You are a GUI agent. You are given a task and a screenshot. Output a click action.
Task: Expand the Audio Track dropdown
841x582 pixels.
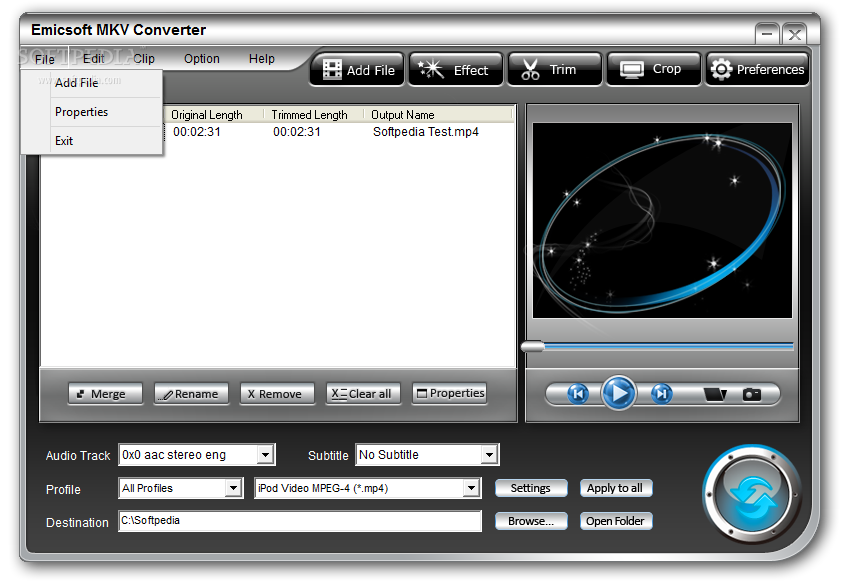point(265,455)
